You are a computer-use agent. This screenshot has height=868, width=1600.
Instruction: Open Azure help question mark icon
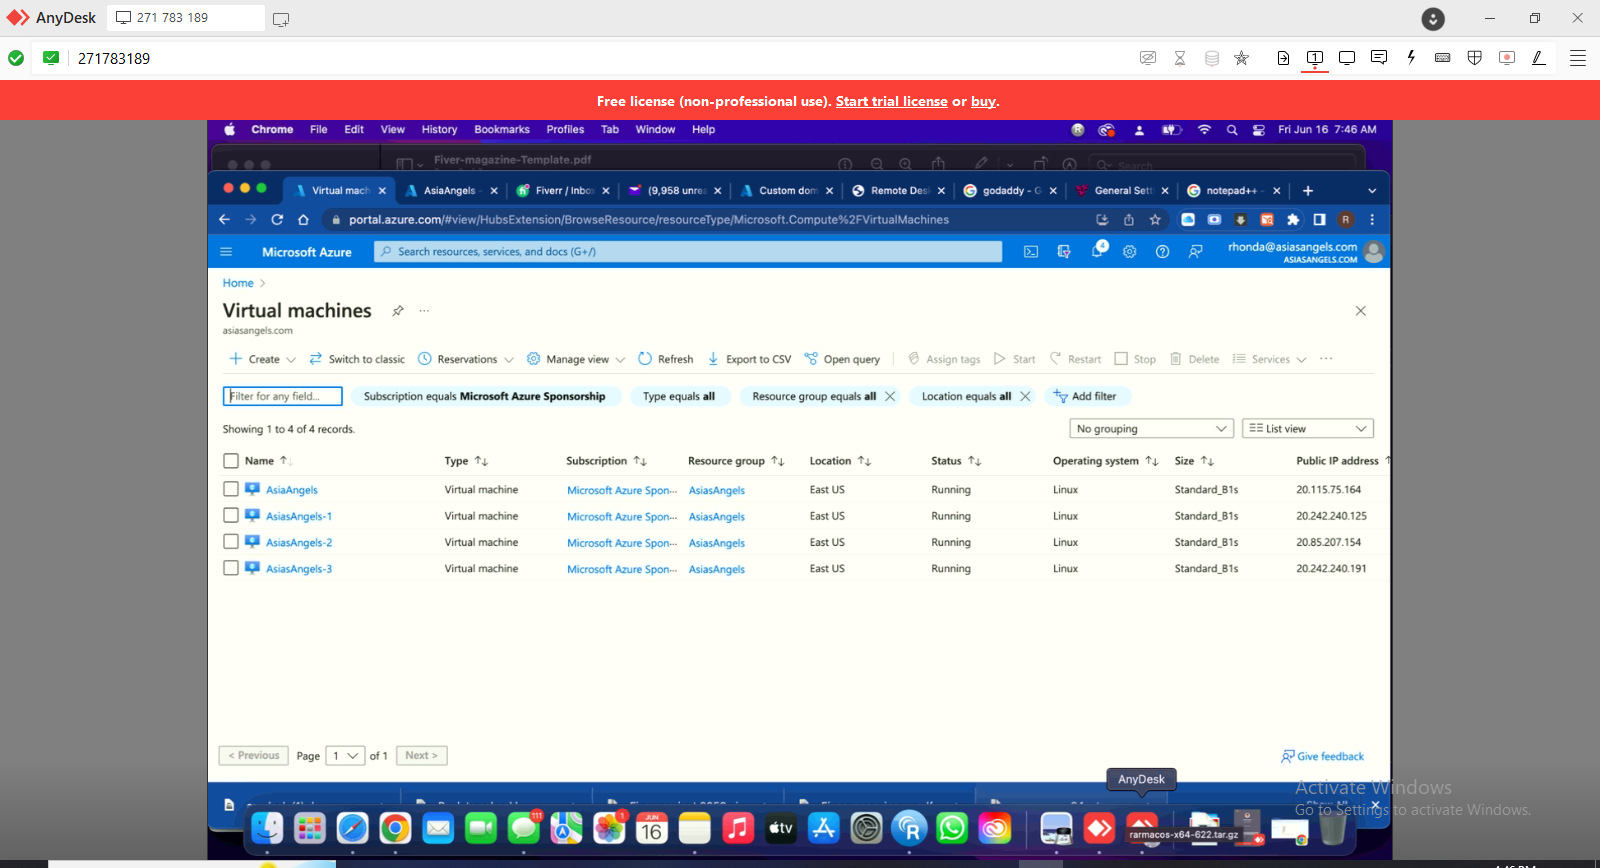point(1163,252)
